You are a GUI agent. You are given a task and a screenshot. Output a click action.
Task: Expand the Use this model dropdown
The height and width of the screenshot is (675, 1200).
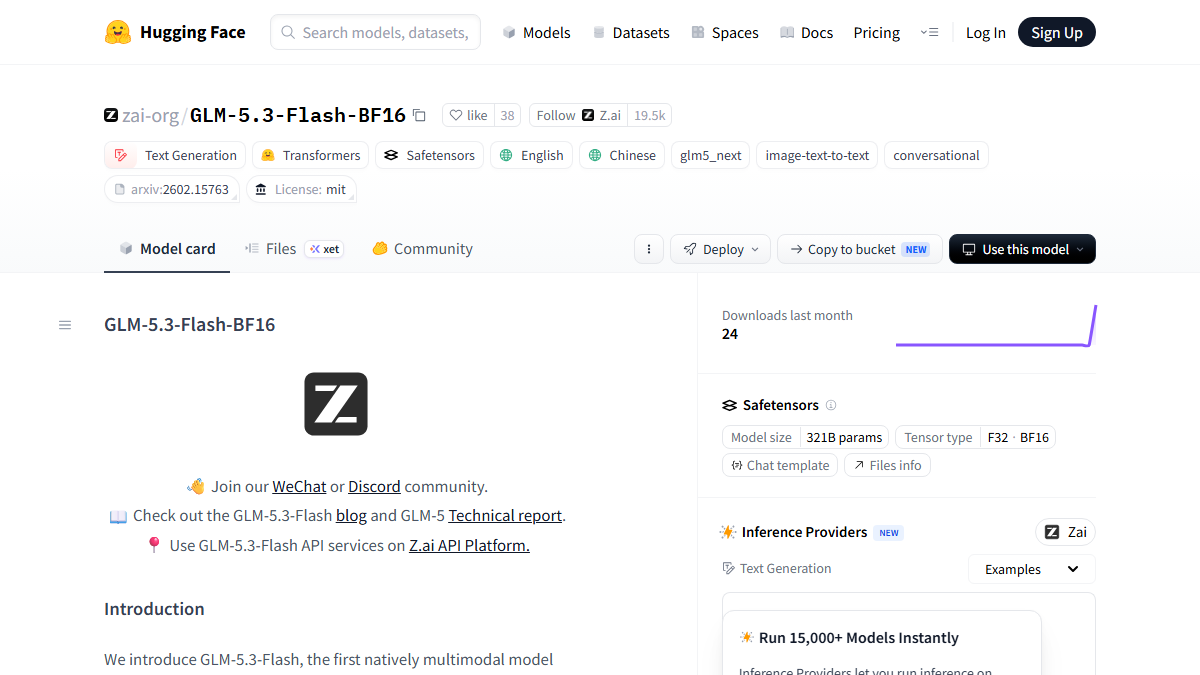(1022, 249)
